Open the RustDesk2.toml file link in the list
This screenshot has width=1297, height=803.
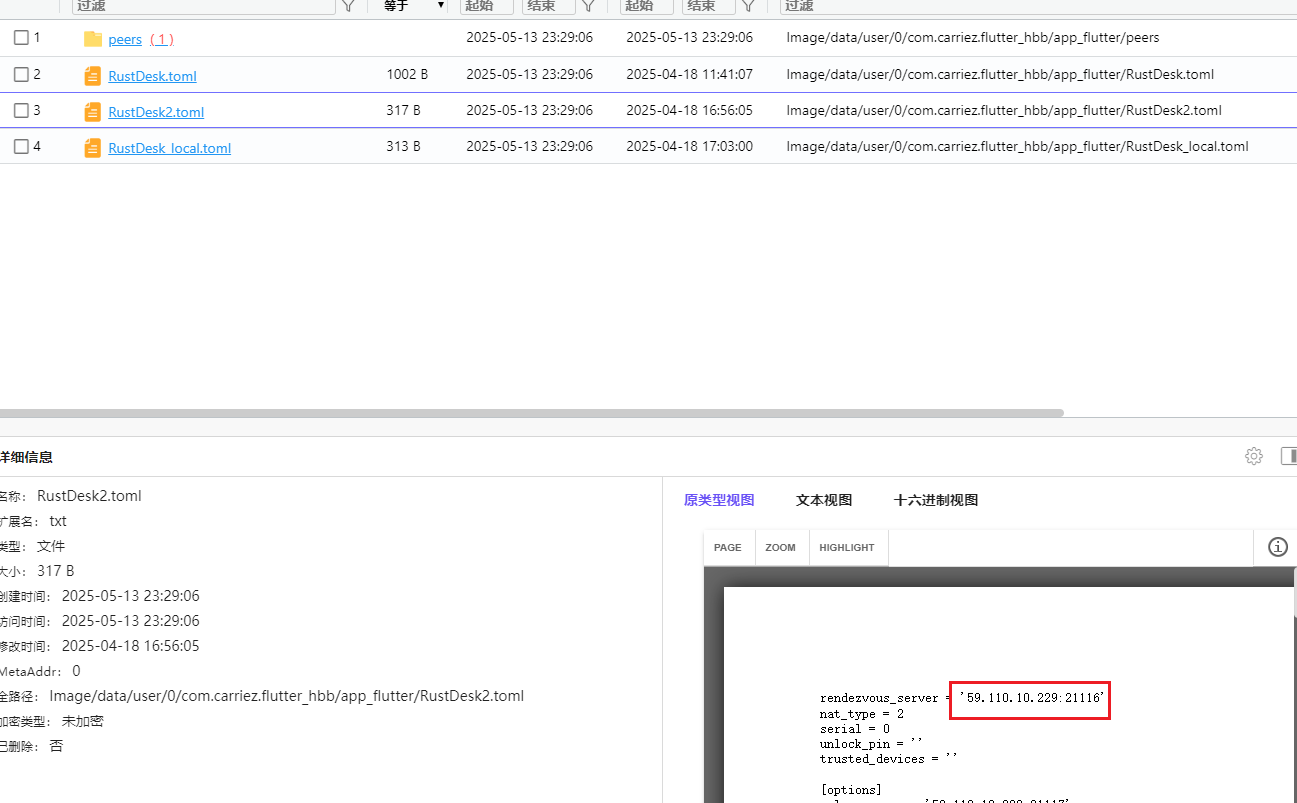click(156, 112)
